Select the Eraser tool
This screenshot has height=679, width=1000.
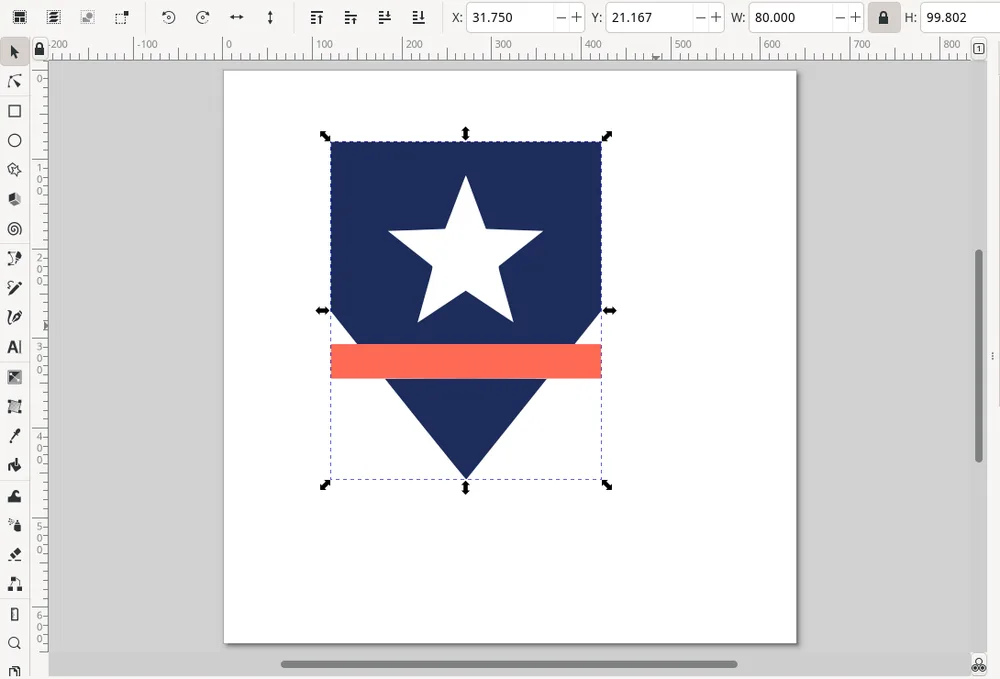pyautogui.click(x=15, y=554)
